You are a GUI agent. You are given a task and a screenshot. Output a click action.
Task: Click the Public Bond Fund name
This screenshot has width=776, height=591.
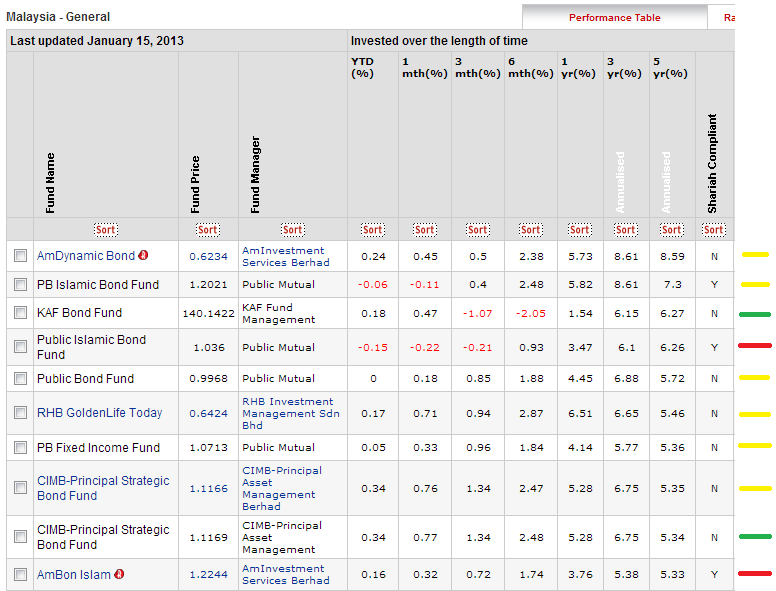[x=85, y=379]
